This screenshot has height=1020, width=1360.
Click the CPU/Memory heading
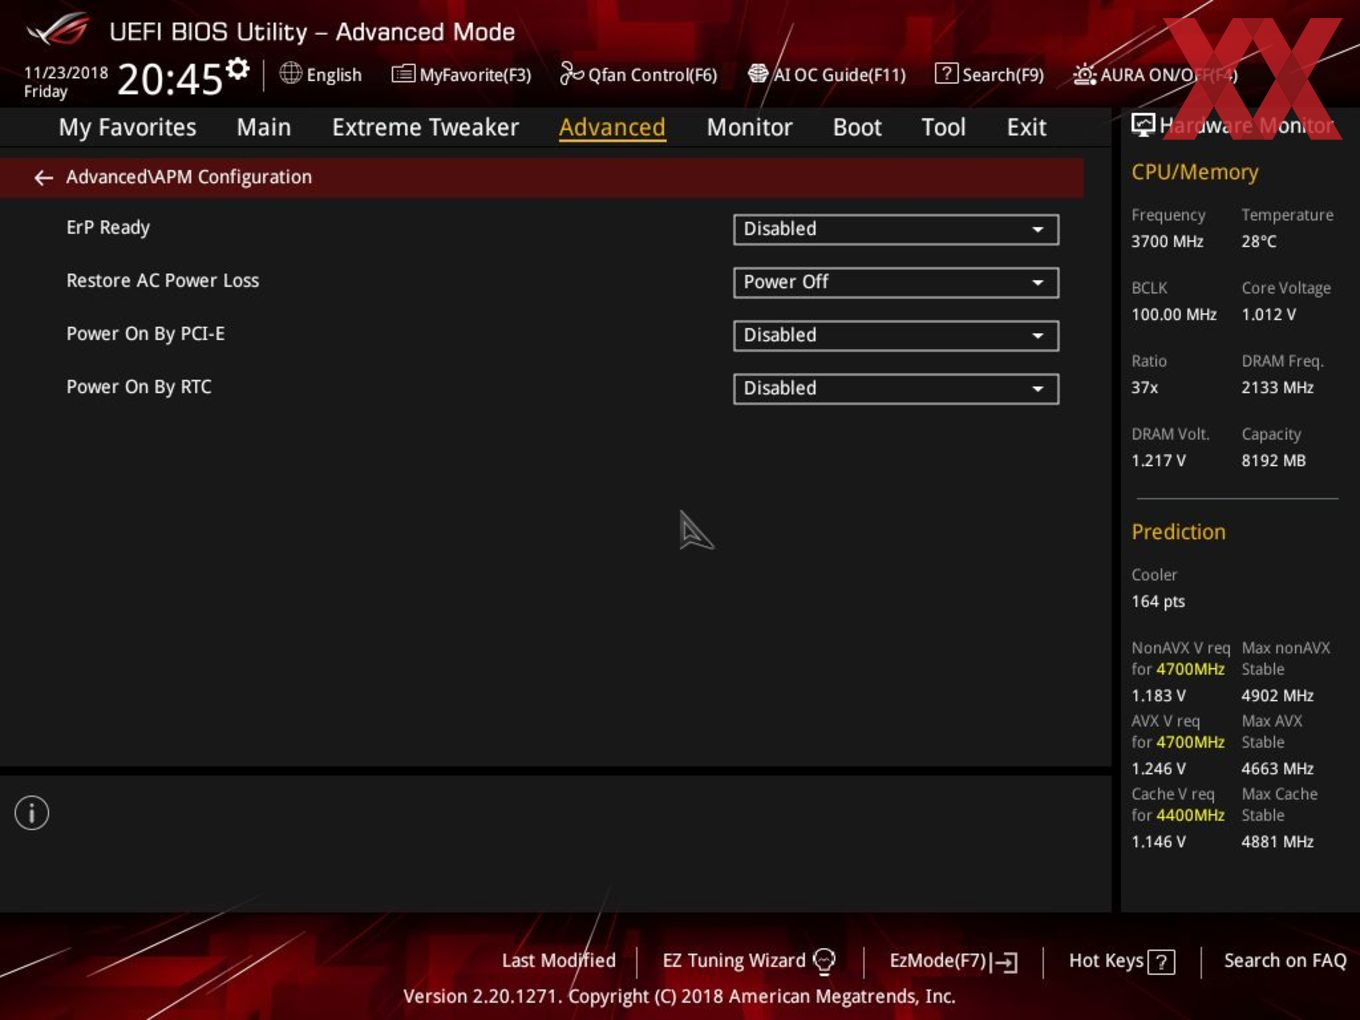tap(1194, 172)
